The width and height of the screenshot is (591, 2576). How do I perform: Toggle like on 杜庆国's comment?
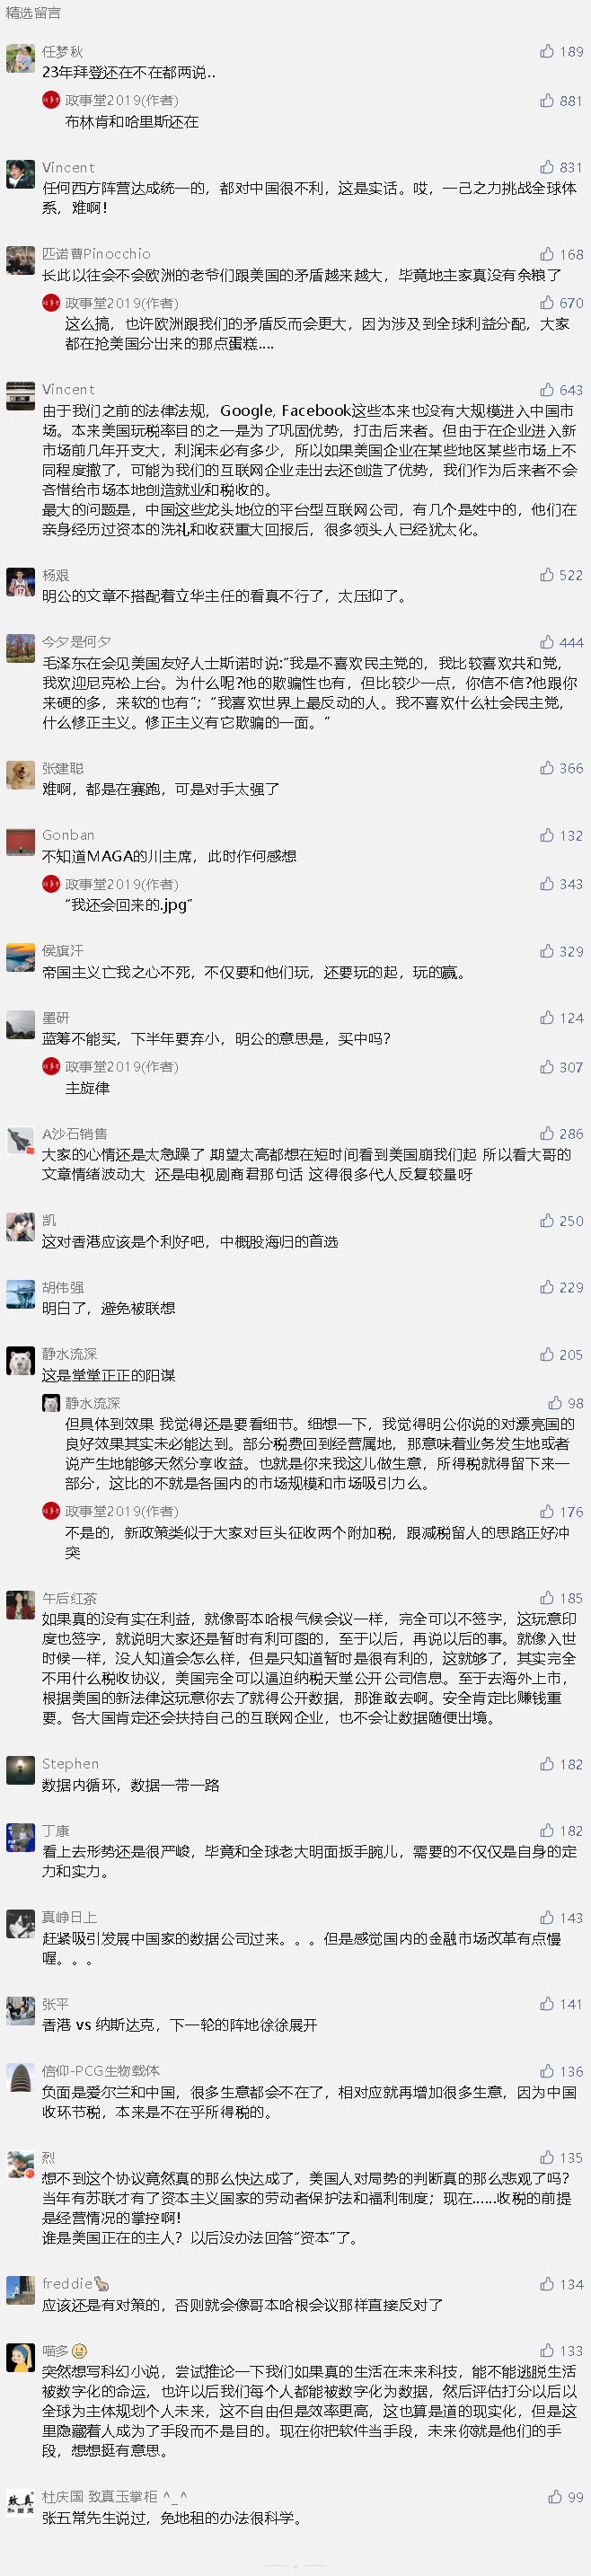tap(555, 2497)
